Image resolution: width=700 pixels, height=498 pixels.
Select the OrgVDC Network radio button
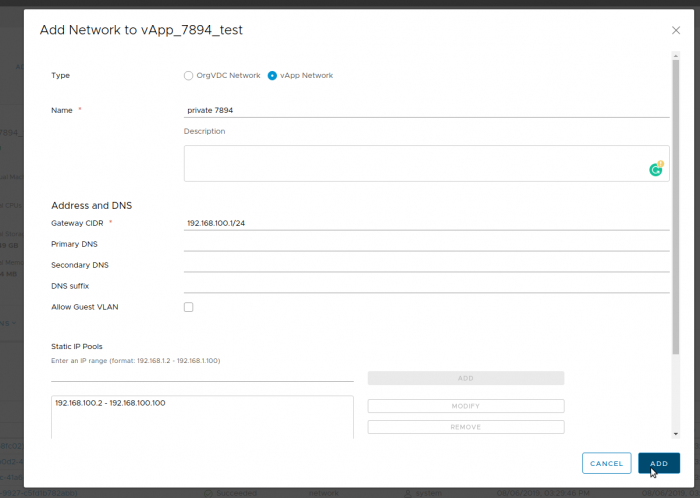(188, 75)
